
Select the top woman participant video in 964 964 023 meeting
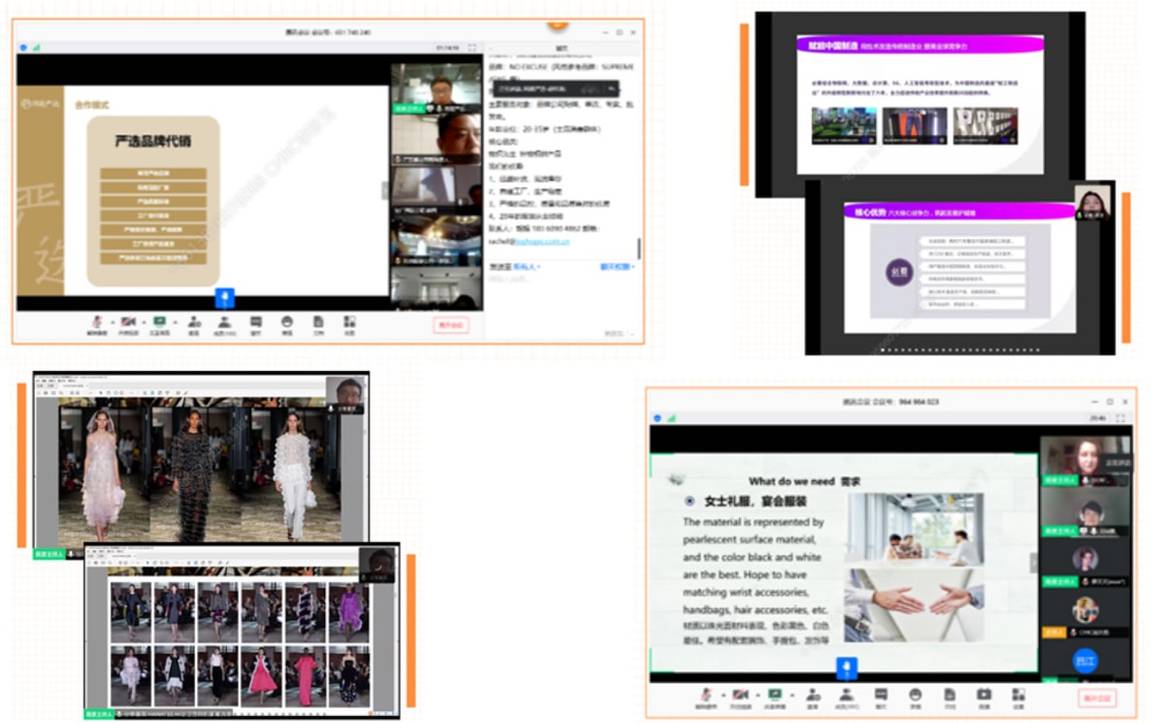click(x=1086, y=461)
